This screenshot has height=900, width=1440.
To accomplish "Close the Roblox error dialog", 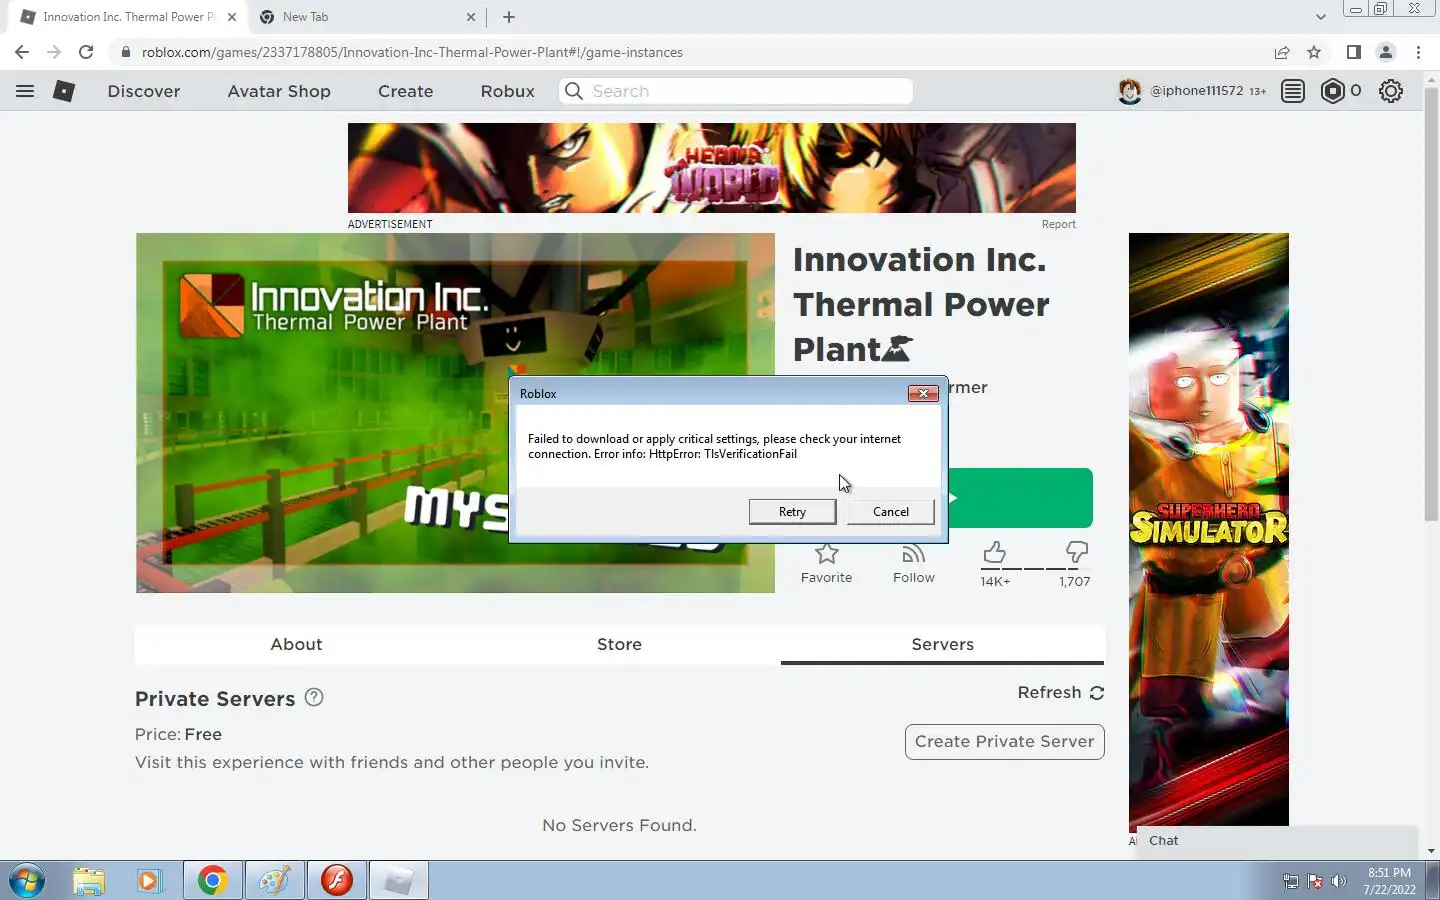I will (923, 393).
